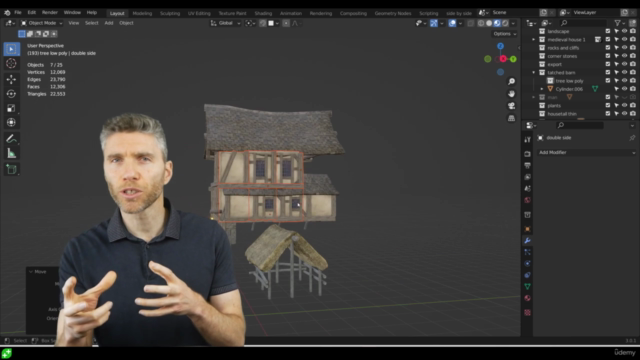640x360 pixels.
Task: Open the viewport Add menu
Action: click(109, 23)
